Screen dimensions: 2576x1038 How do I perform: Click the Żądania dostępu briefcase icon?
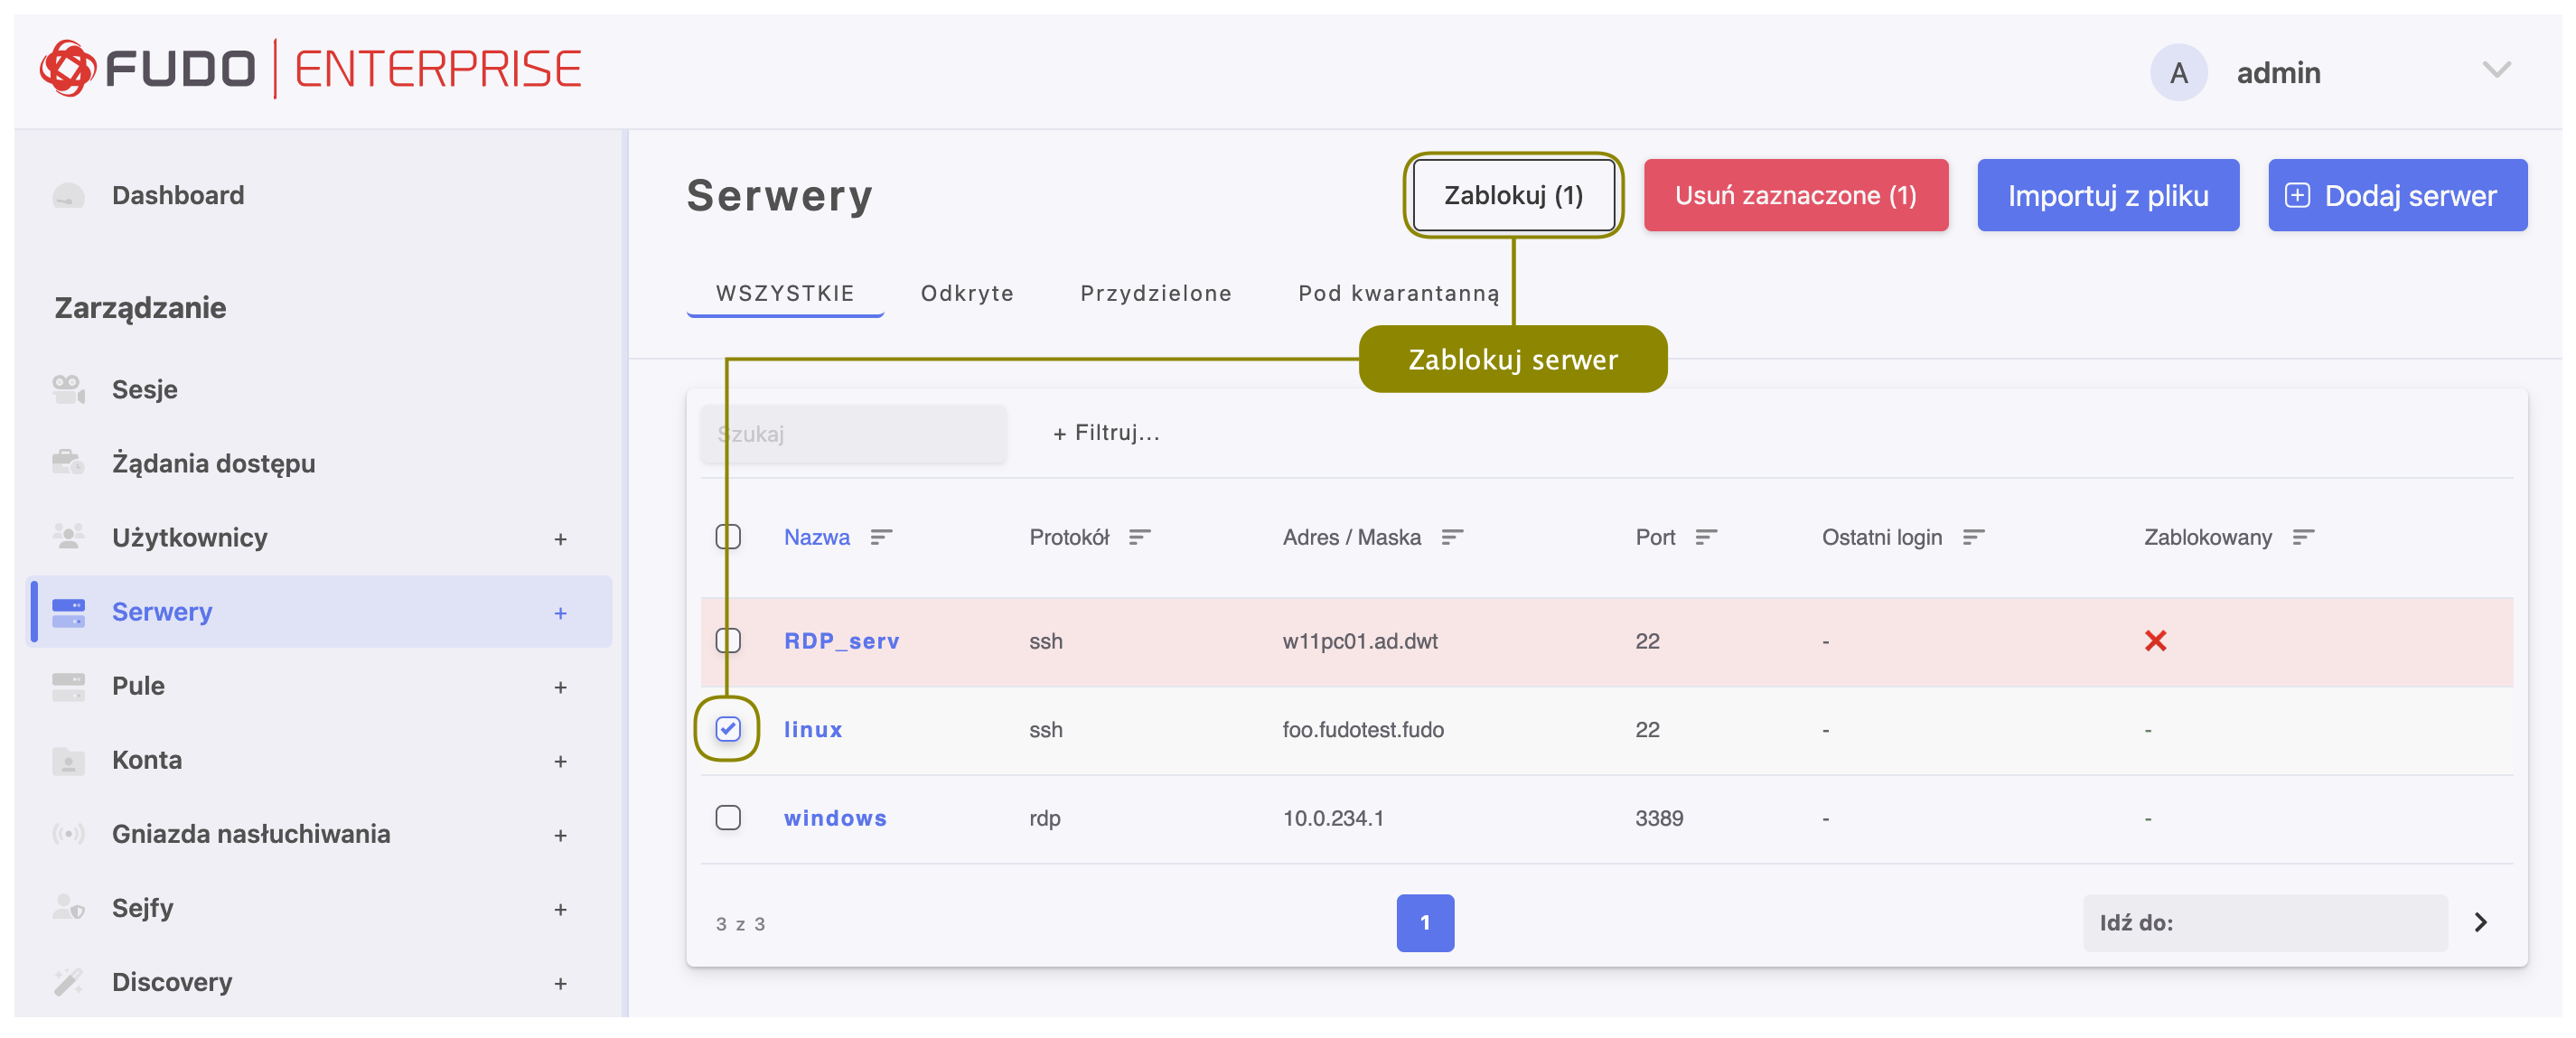68,463
